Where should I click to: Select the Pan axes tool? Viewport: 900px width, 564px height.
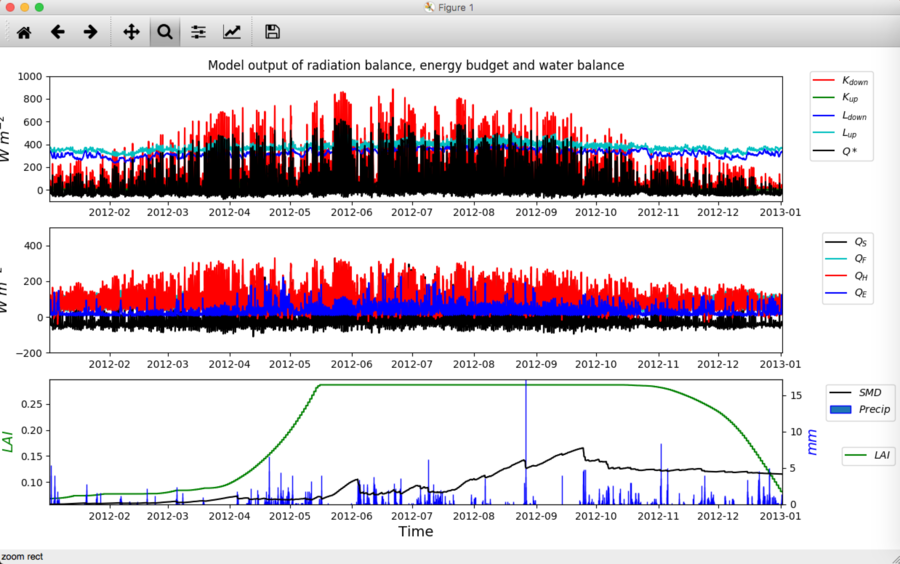coord(131,32)
